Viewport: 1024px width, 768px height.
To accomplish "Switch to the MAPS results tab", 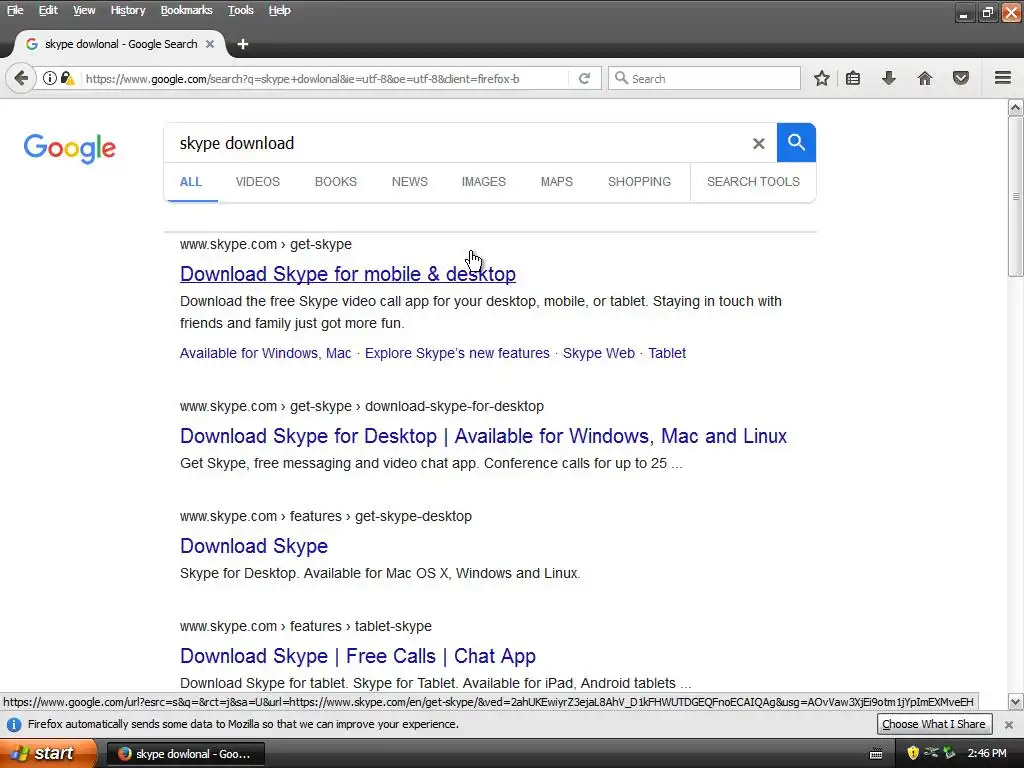I will (x=556, y=182).
